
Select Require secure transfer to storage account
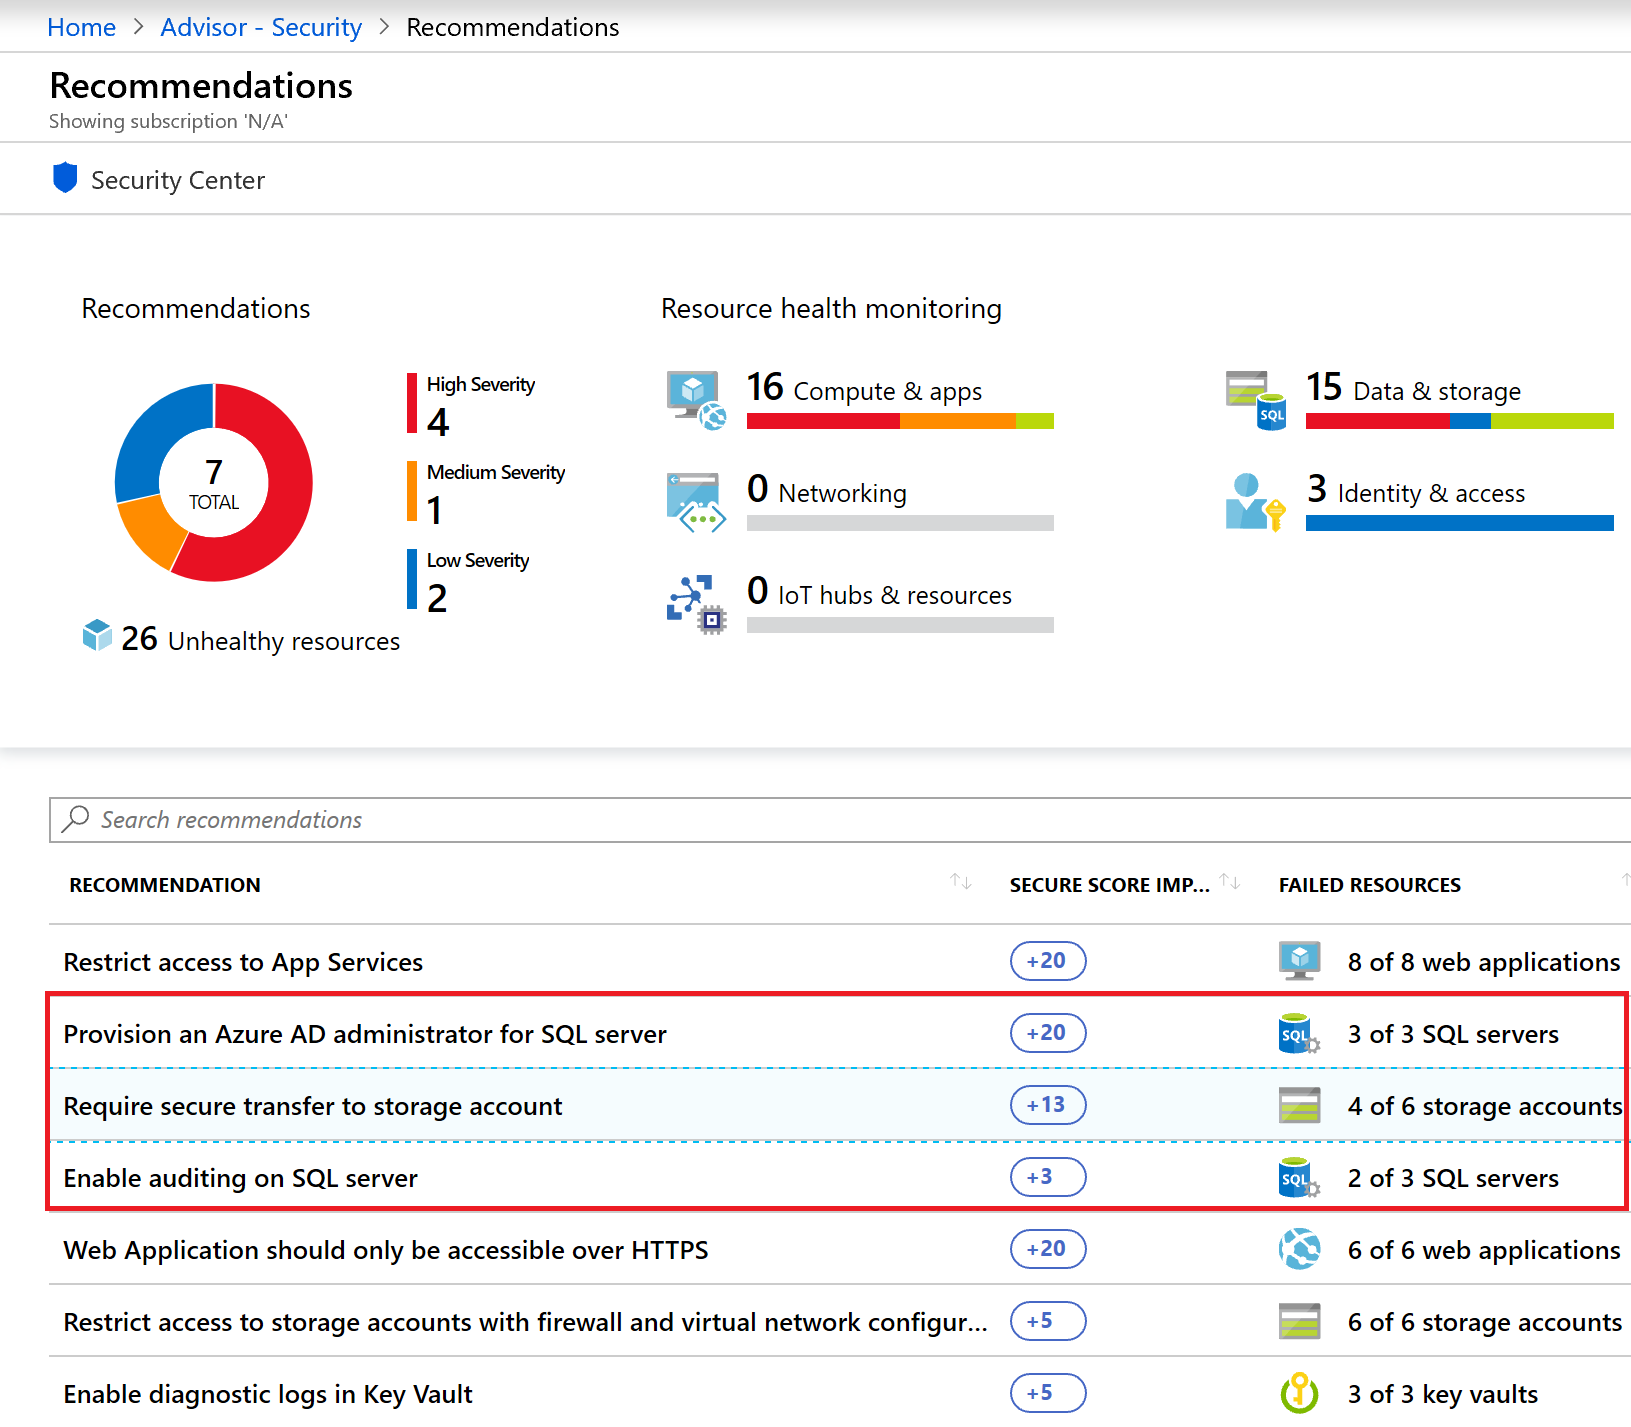click(x=312, y=1106)
